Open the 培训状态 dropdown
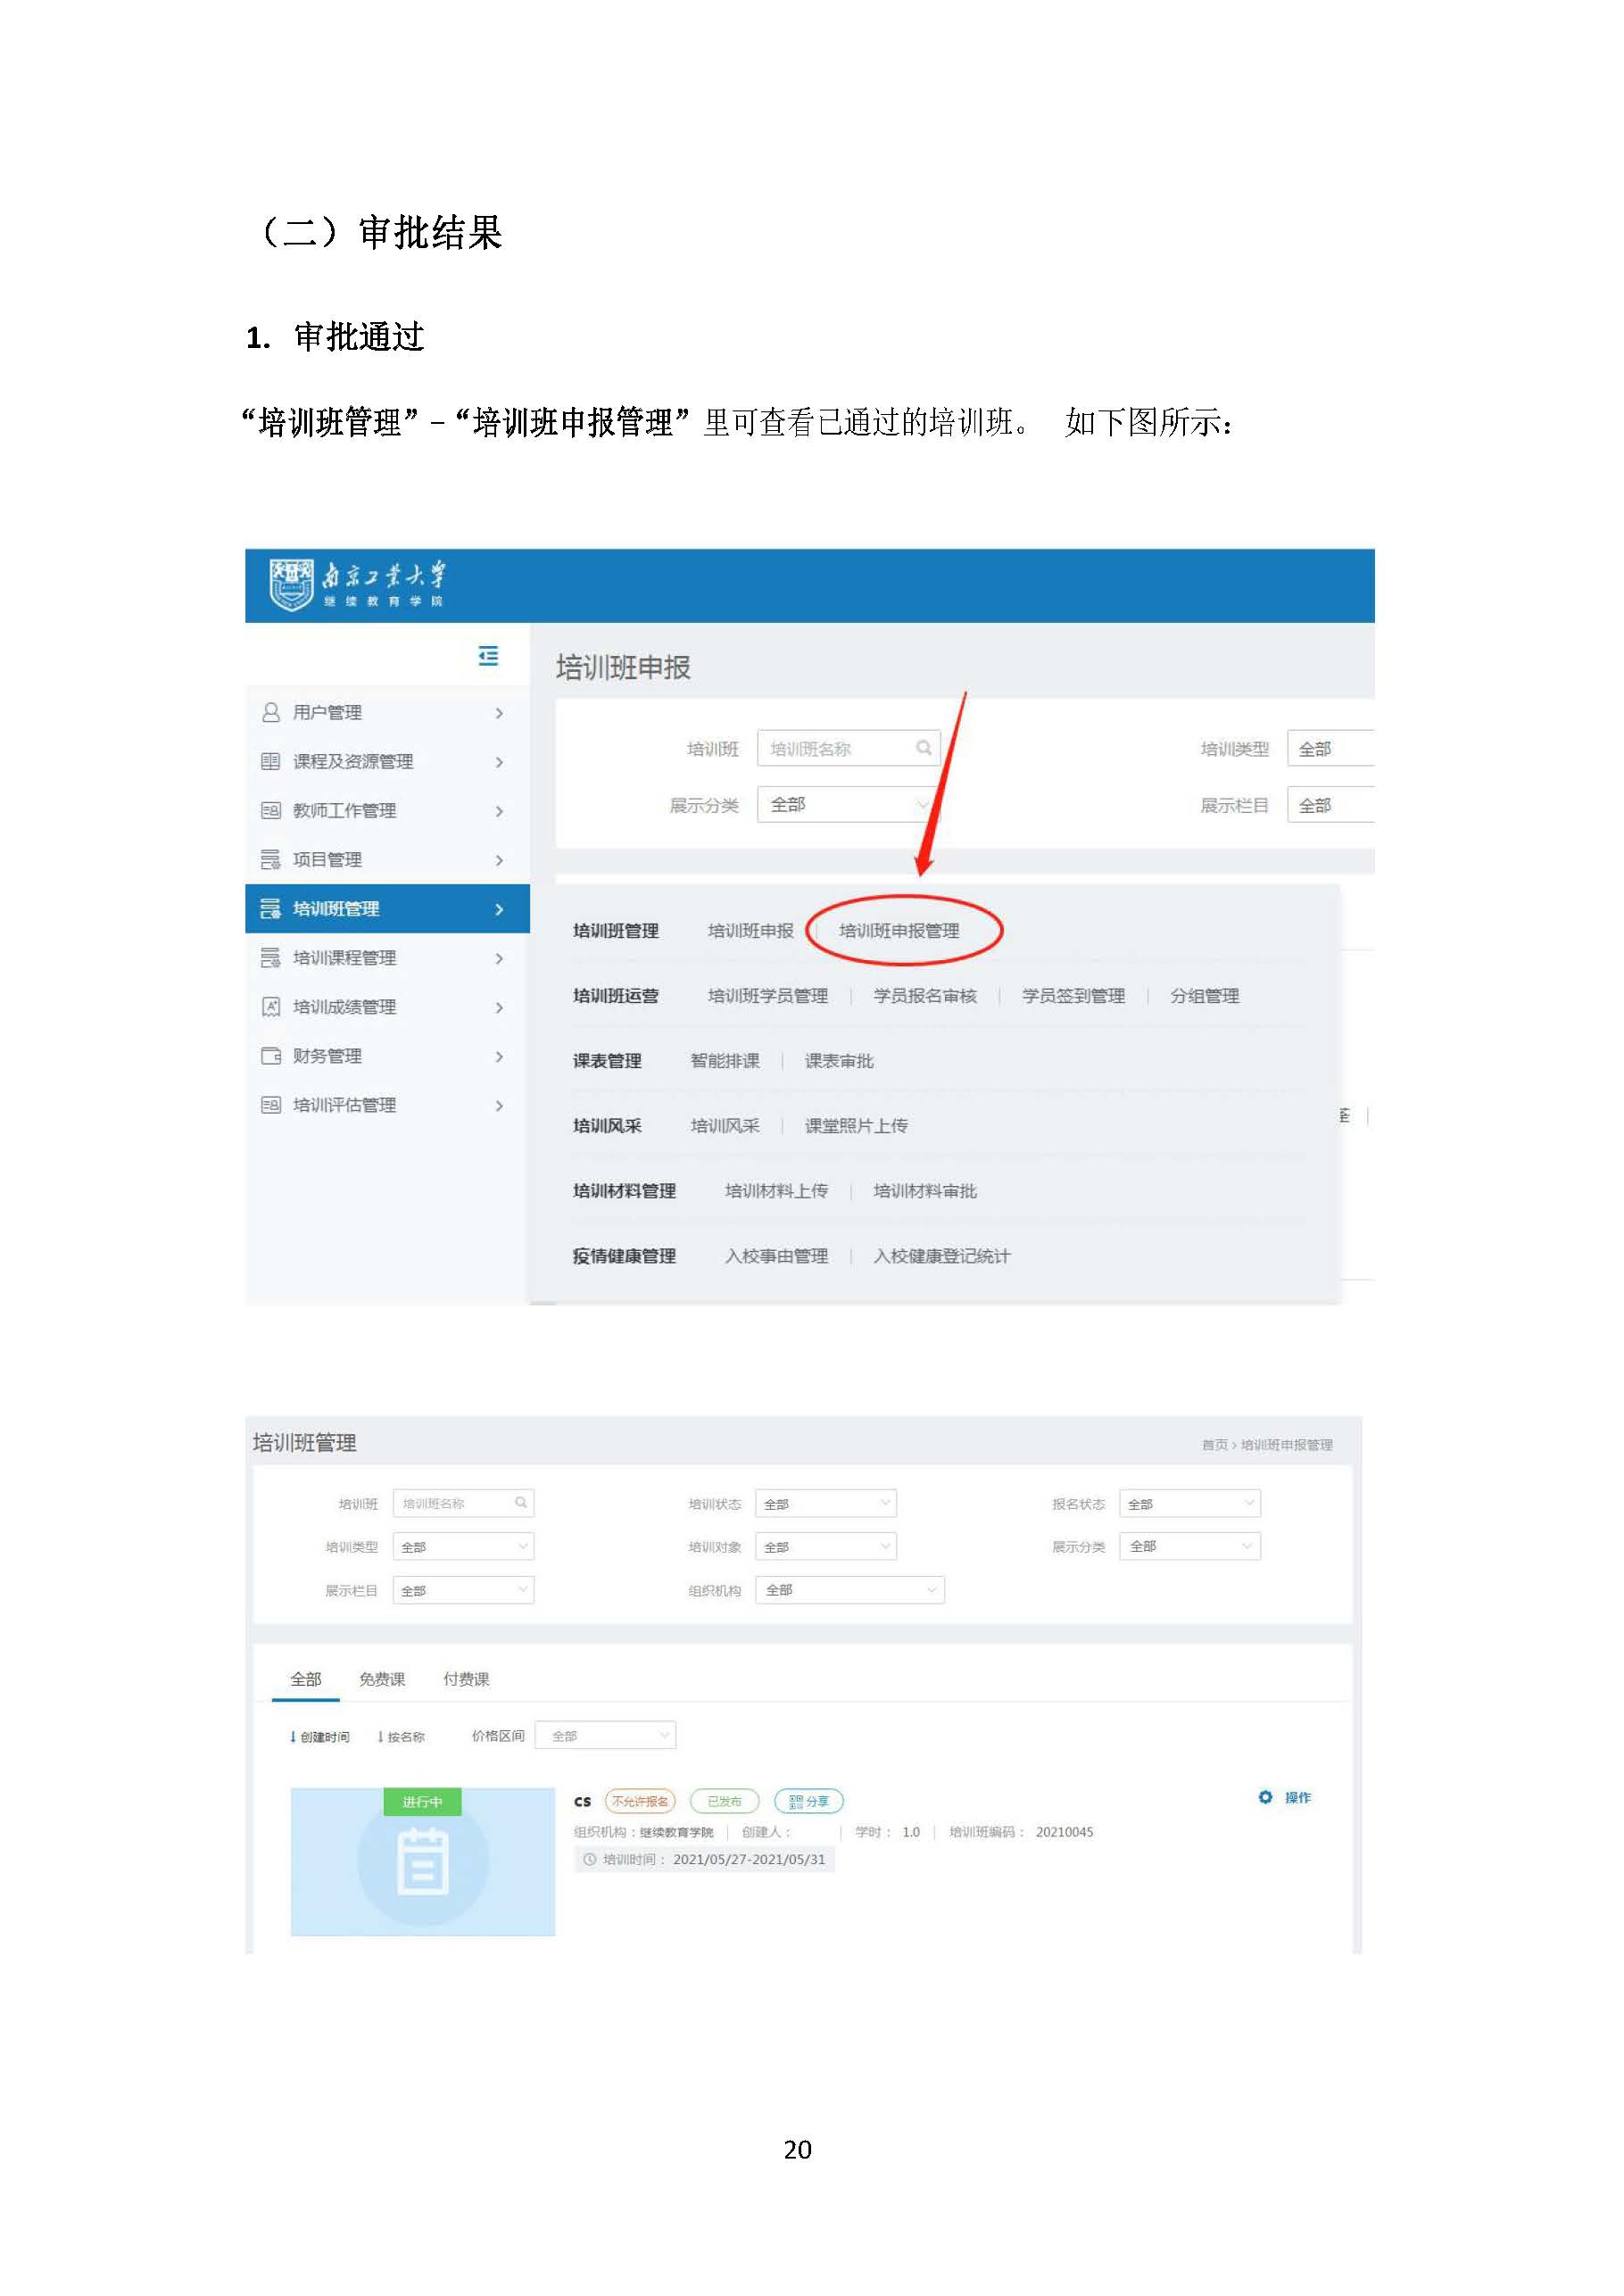 [x=826, y=1503]
